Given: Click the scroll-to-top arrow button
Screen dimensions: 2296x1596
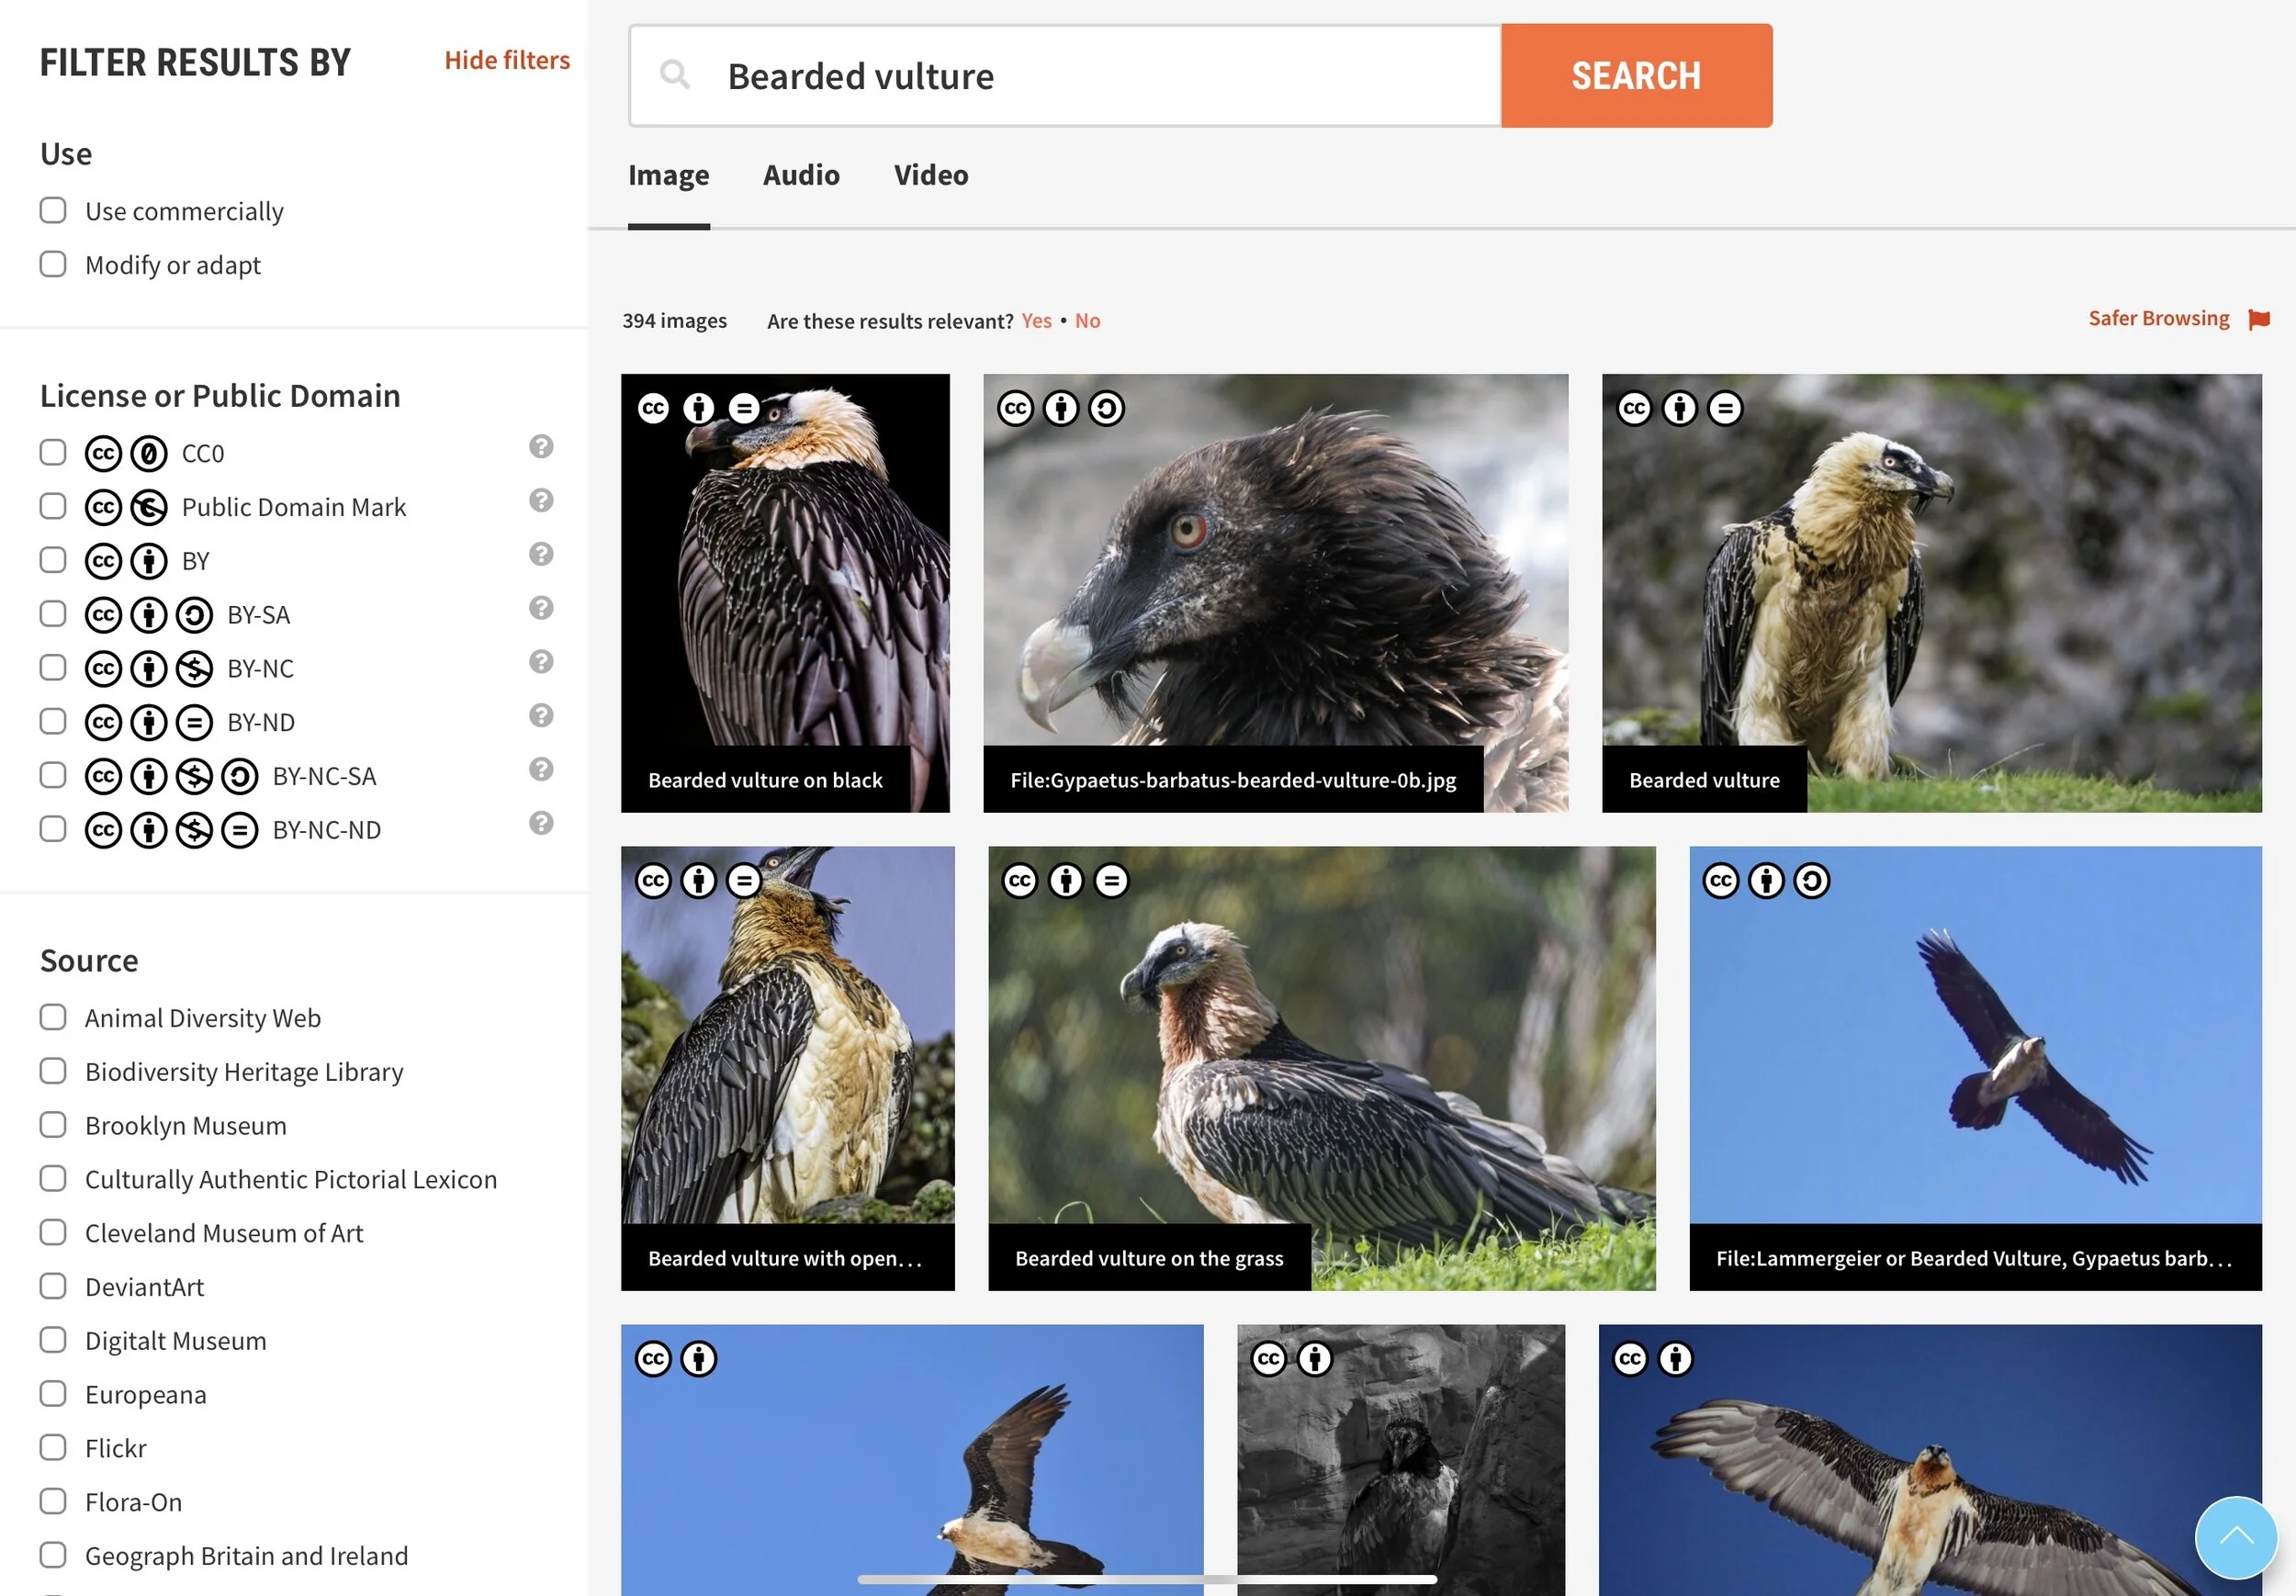Looking at the screenshot, I should [x=2235, y=1536].
